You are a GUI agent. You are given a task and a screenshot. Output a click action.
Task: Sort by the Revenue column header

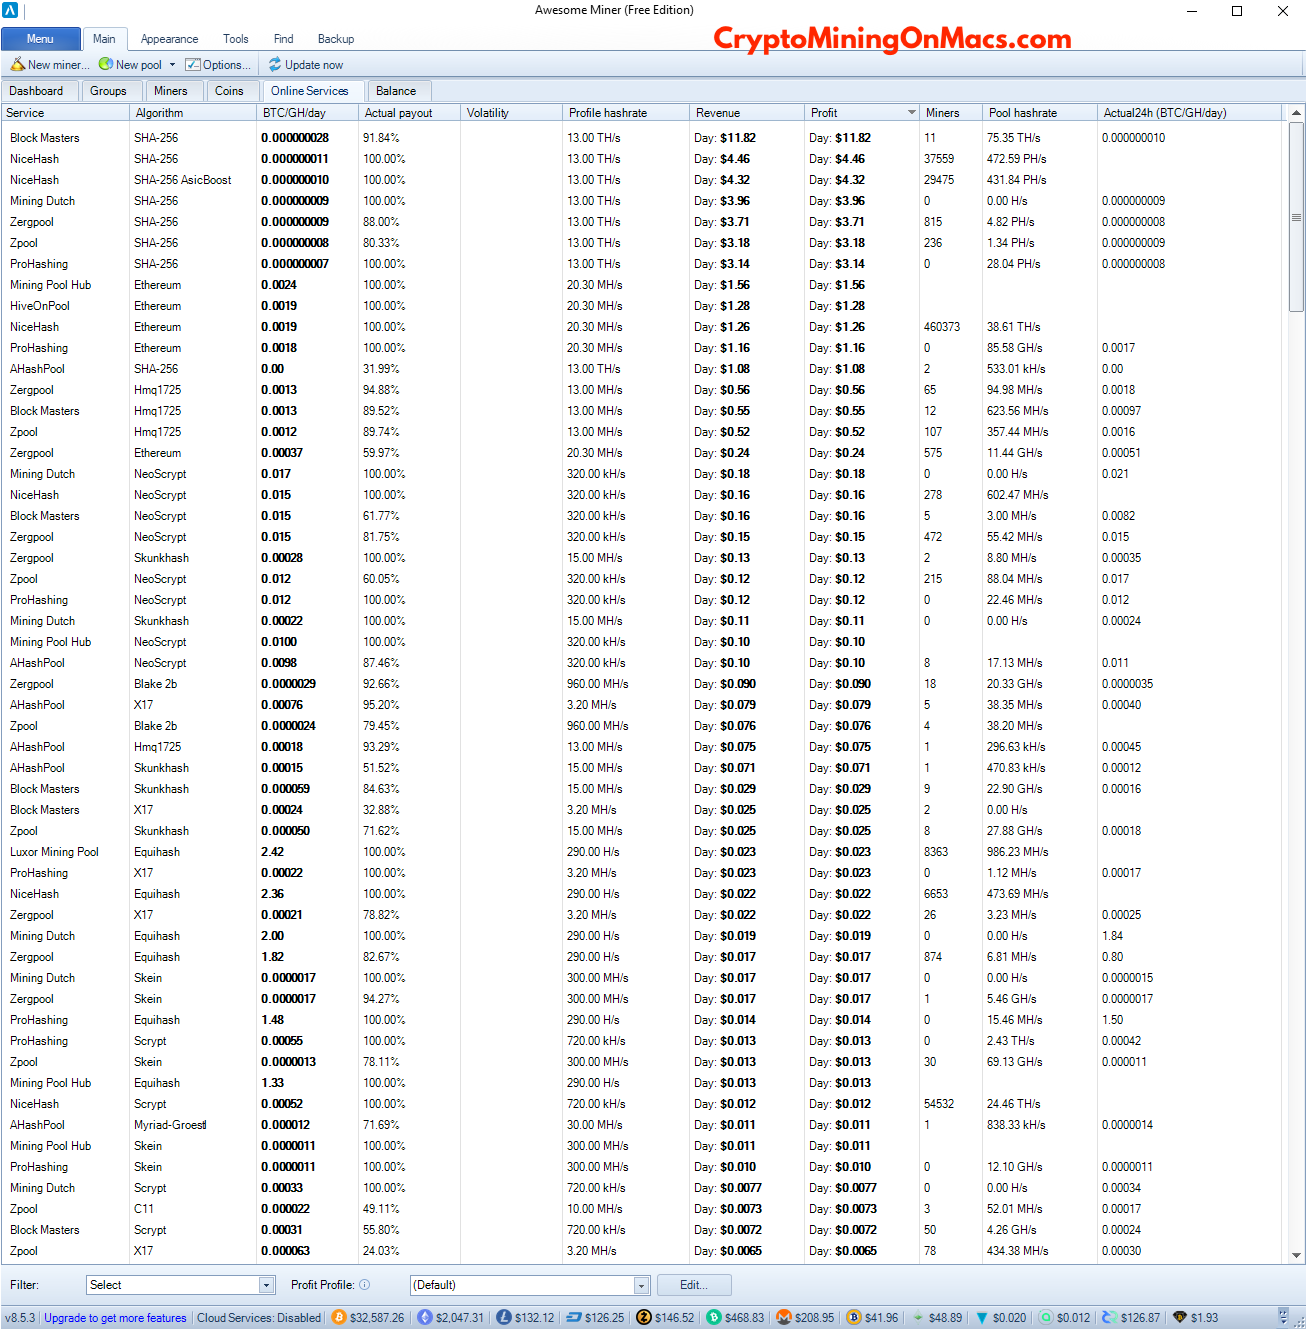pos(747,113)
